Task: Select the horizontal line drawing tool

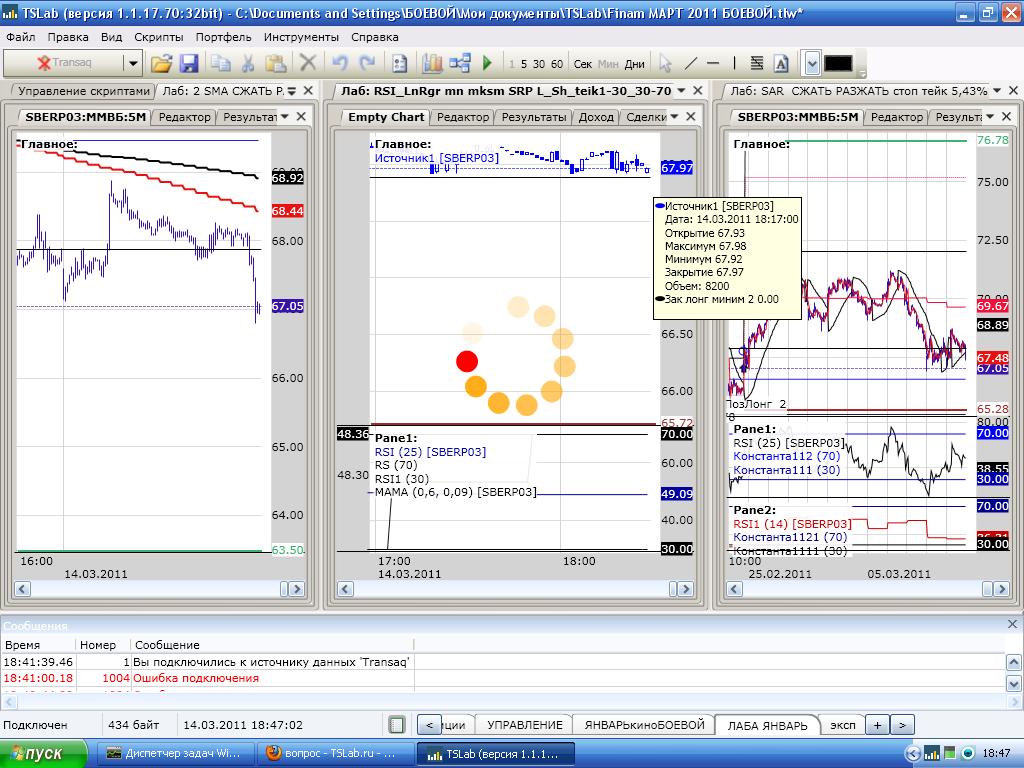Action: click(x=713, y=63)
